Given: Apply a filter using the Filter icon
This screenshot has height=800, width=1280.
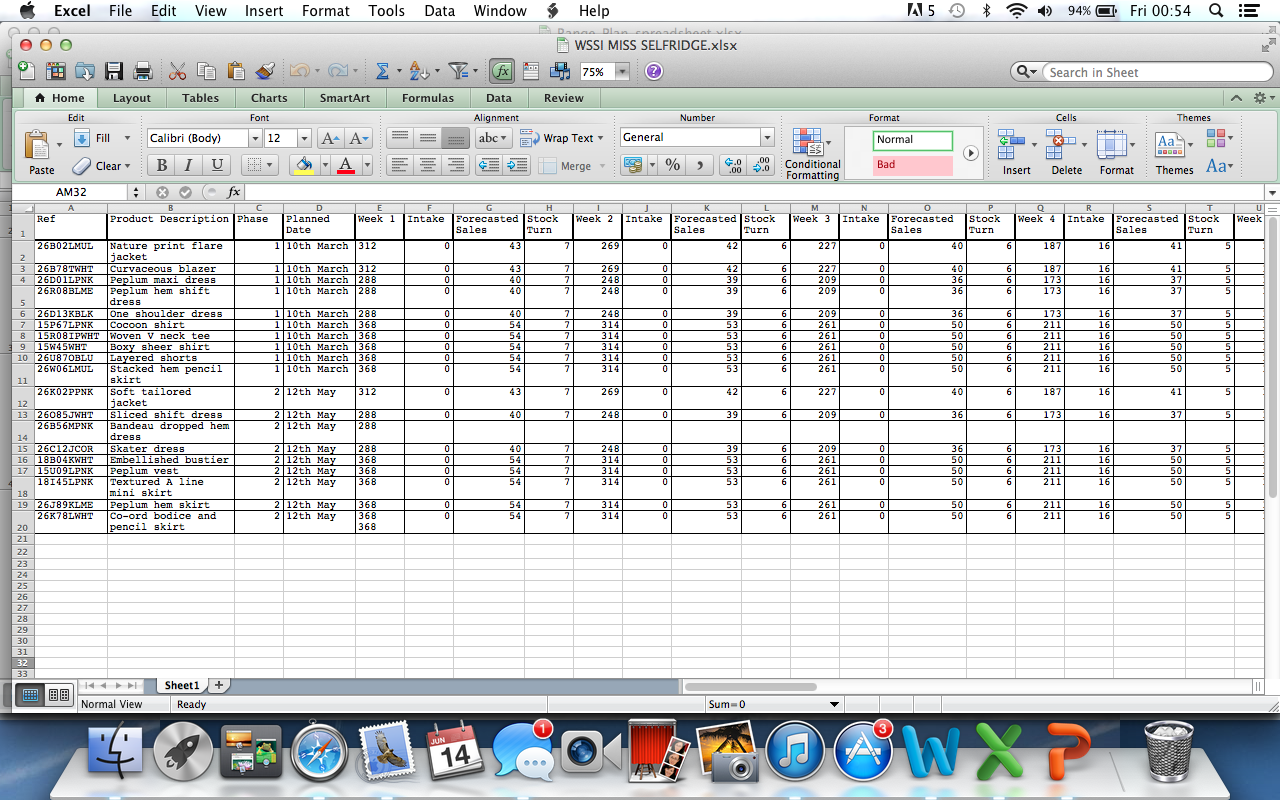Looking at the screenshot, I should pos(458,71).
